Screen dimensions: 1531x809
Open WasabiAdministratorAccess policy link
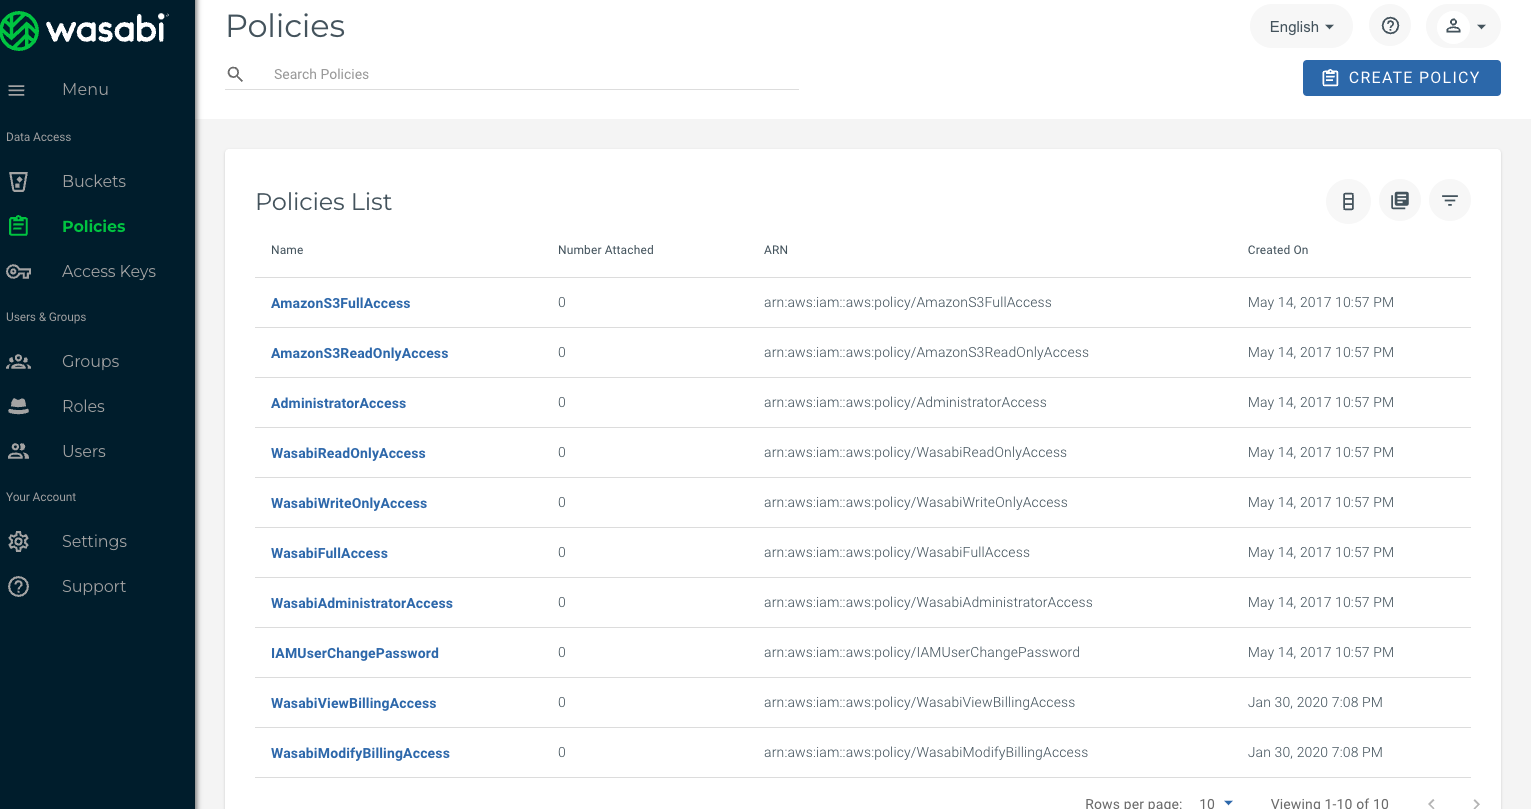pos(362,603)
